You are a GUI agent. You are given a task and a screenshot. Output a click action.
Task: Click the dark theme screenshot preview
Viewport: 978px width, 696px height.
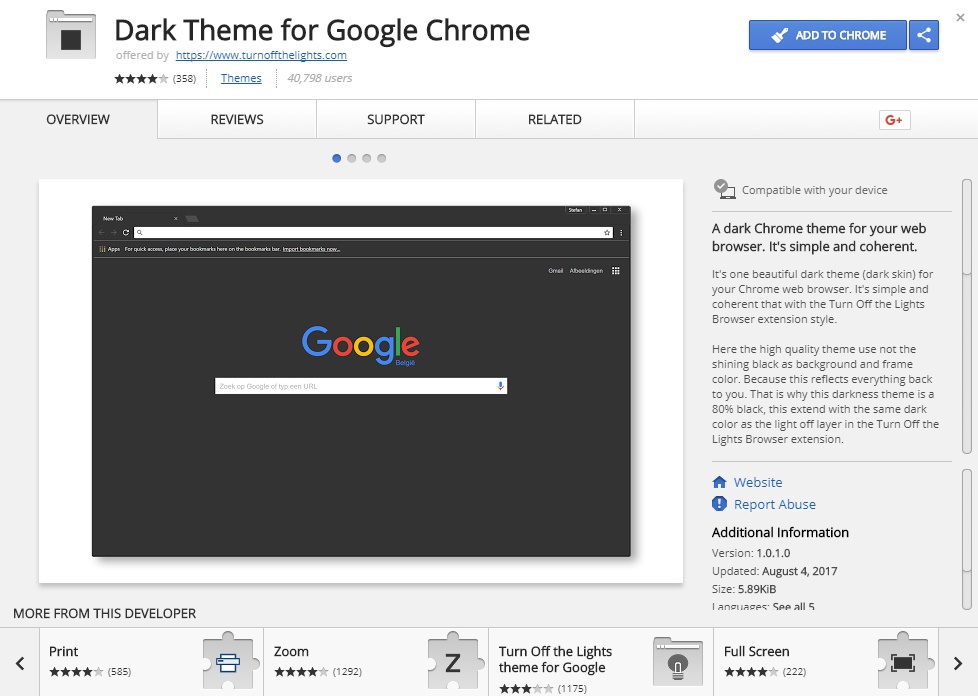361,381
